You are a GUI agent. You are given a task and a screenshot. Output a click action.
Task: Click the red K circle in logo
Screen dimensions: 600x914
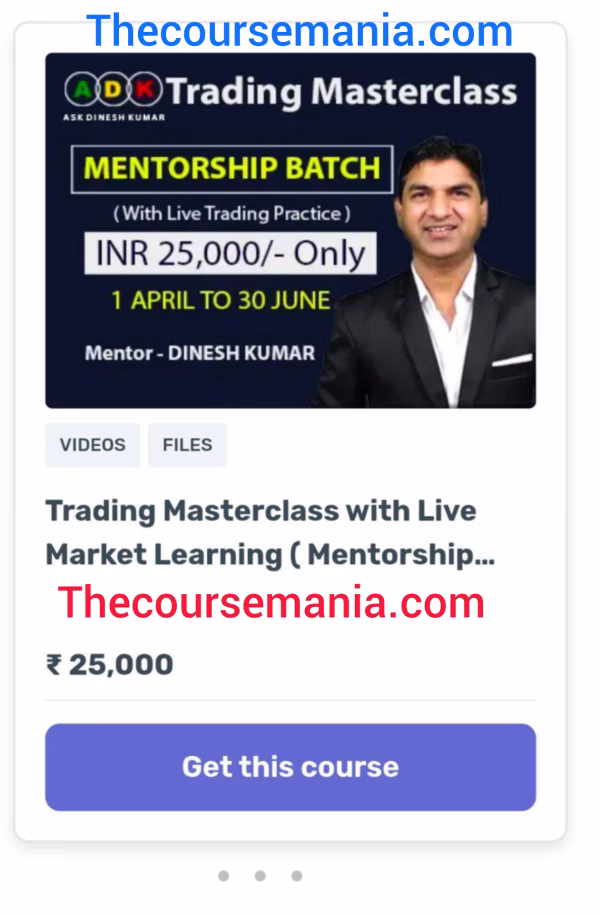[x=145, y=90]
